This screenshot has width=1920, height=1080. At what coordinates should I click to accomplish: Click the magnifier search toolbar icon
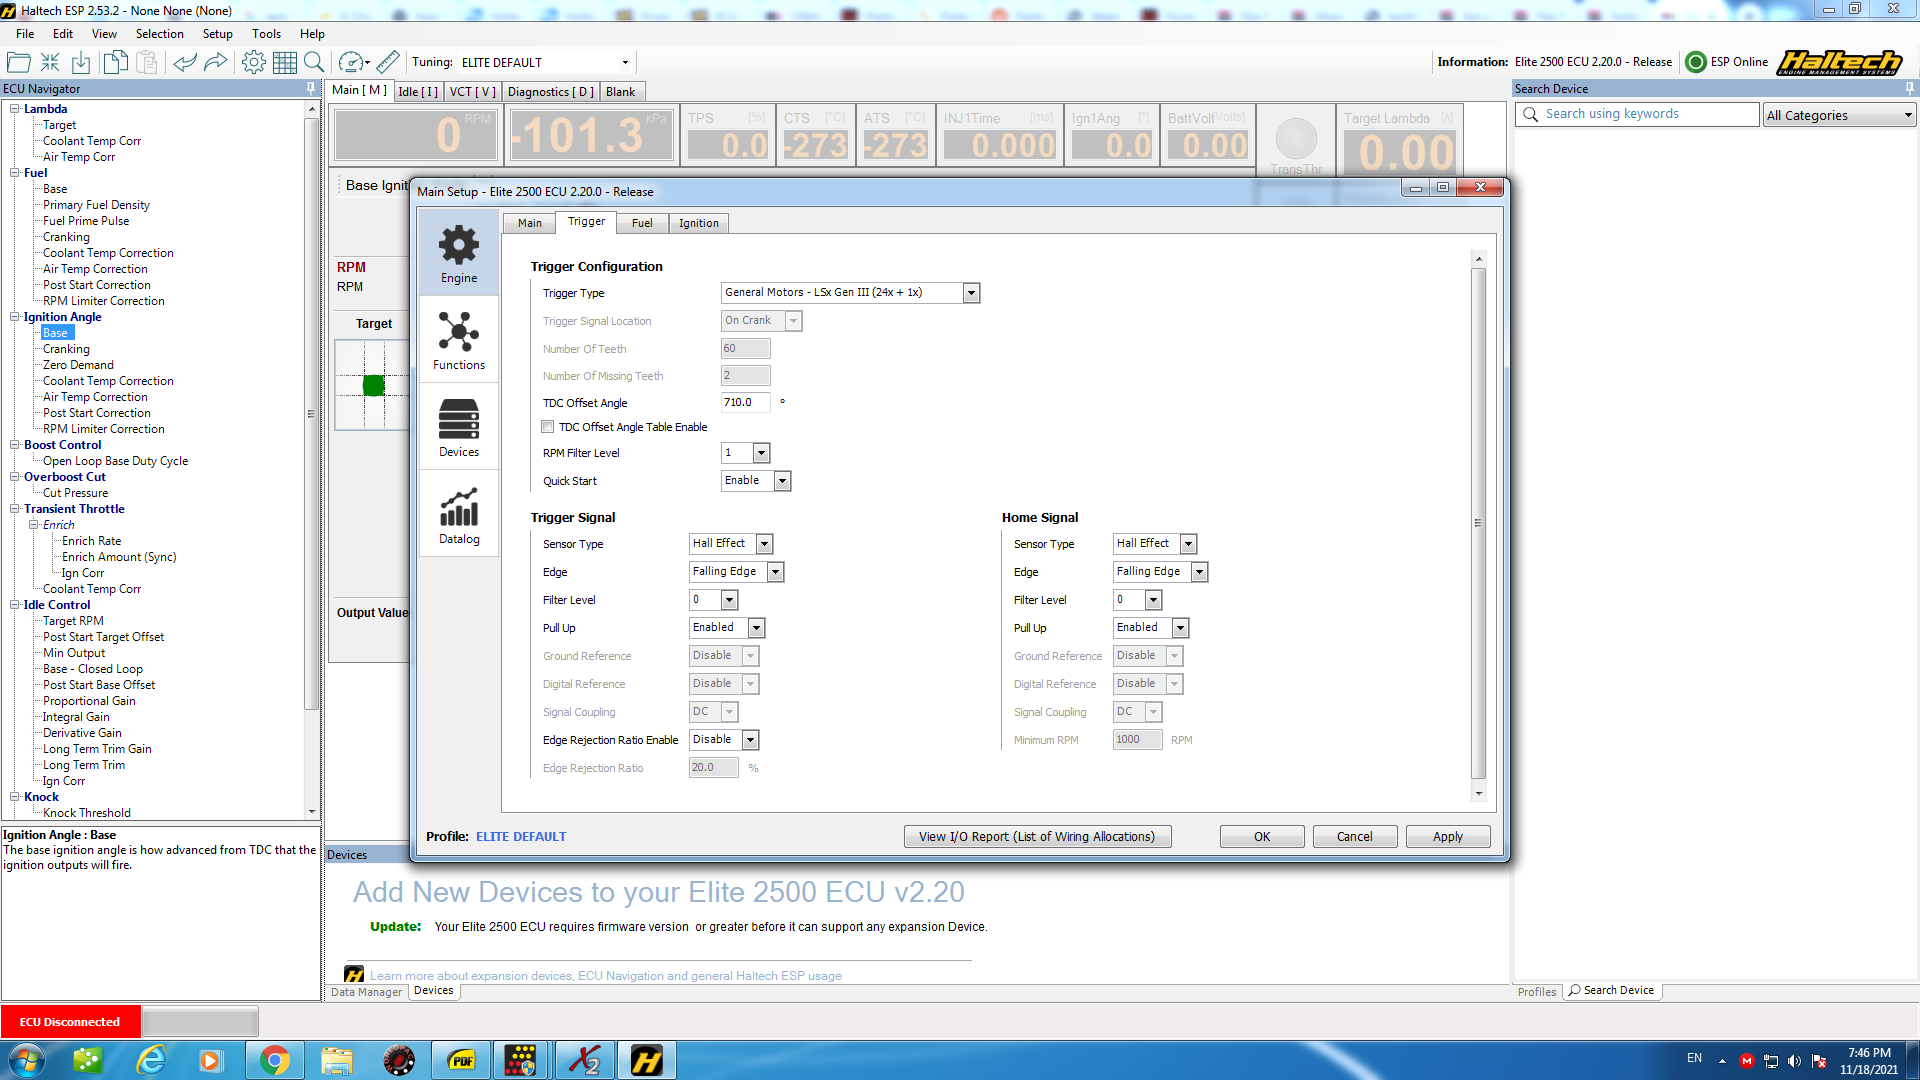click(x=314, y=62)
